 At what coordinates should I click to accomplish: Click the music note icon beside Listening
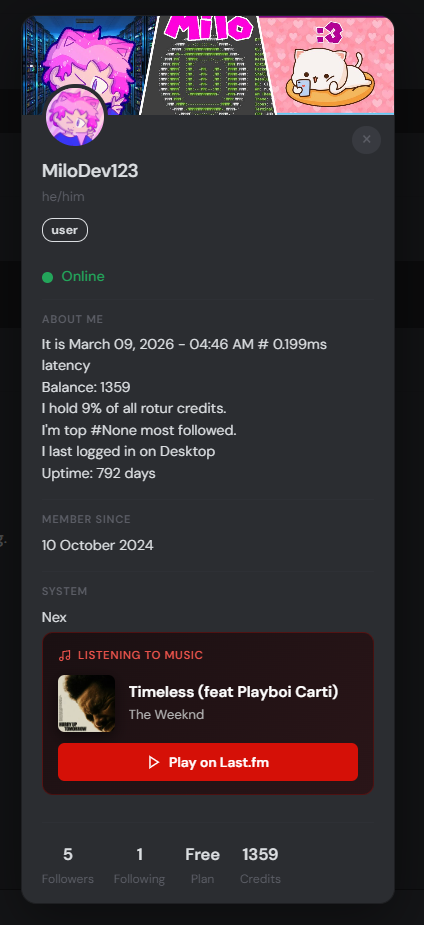pos(65,655)
